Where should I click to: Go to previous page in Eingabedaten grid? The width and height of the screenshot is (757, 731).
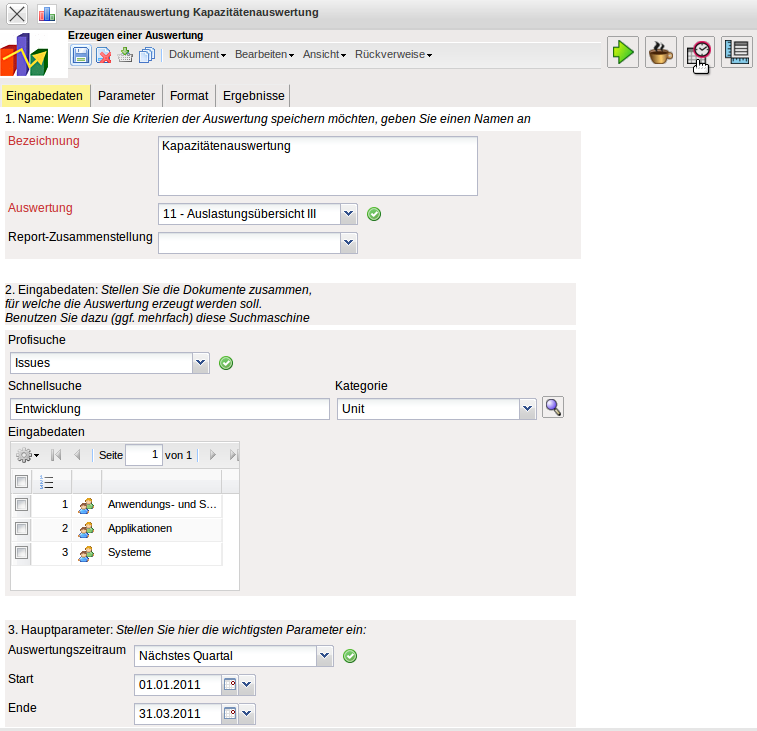tap(77, 455)
